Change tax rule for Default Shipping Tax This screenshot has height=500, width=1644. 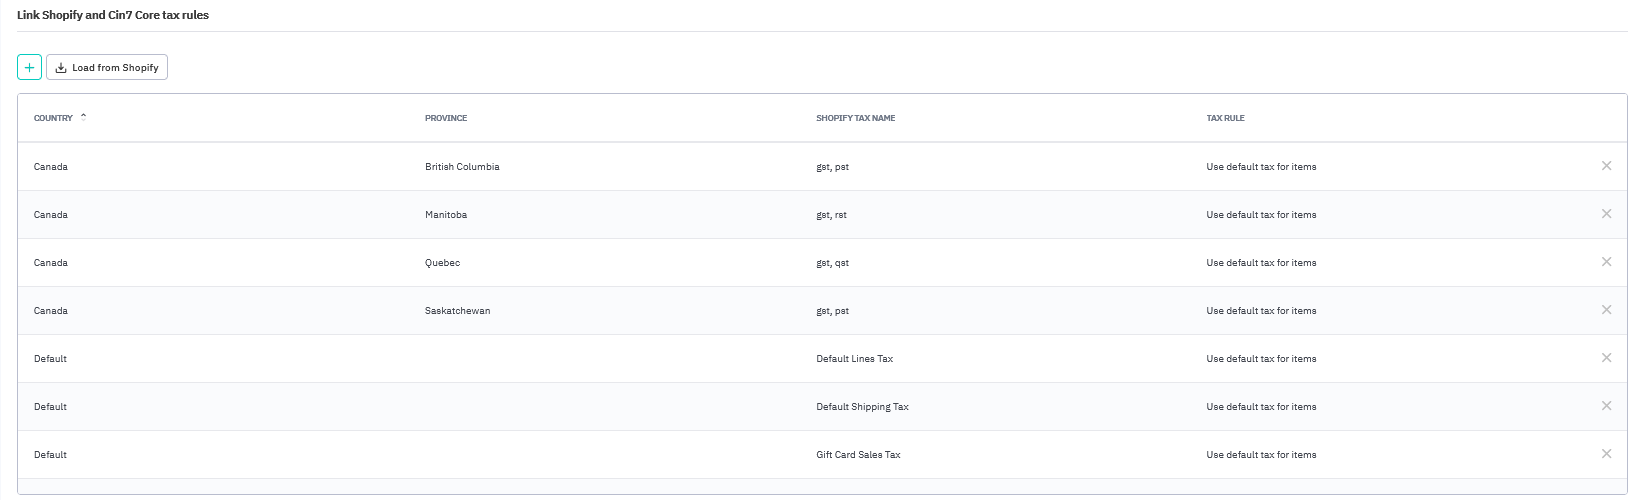point(1261,407)
